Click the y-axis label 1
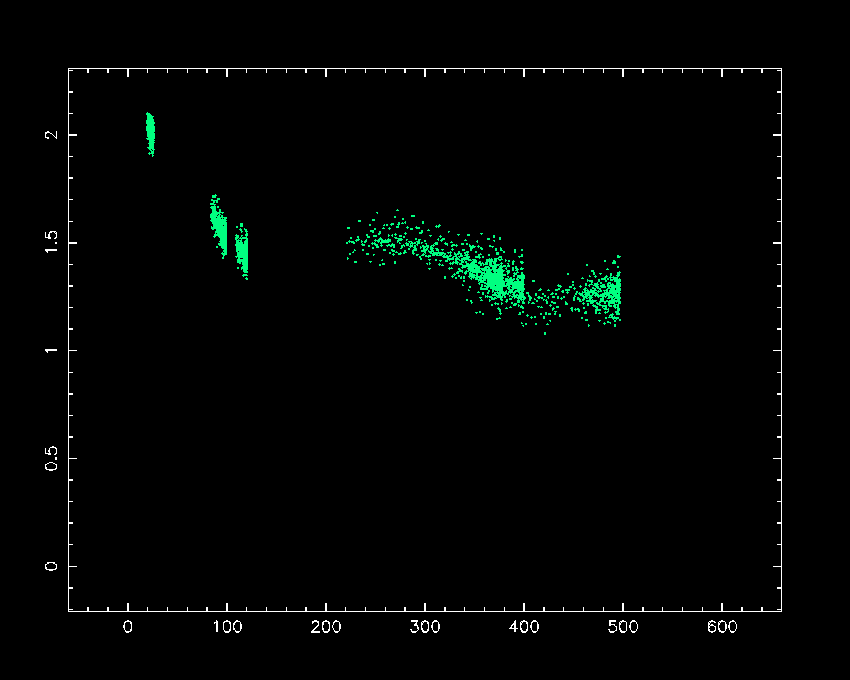Image resolution: width=850 pixels, height=680 pixels. pos(51,350)
